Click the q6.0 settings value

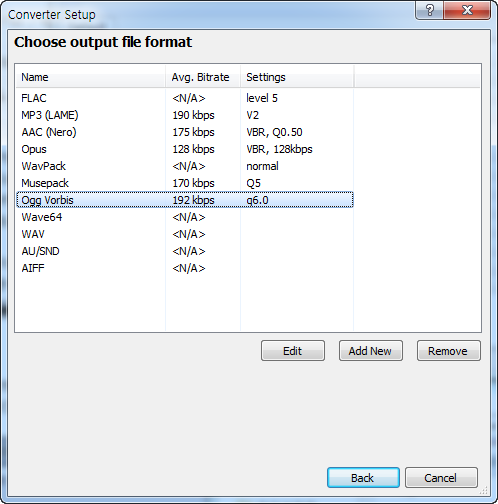[257, 200]
